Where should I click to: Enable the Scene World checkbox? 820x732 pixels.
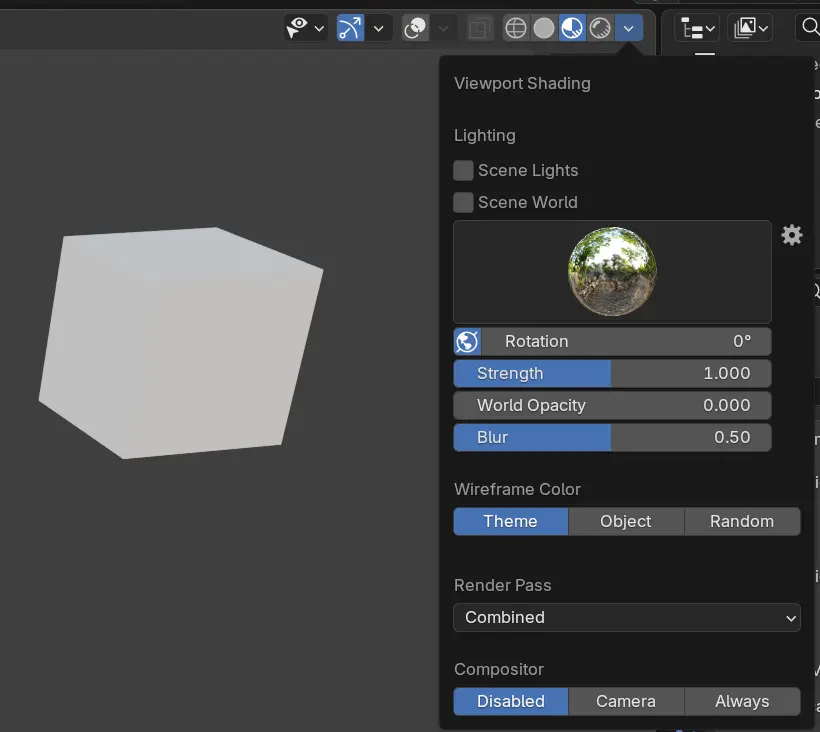463,202
